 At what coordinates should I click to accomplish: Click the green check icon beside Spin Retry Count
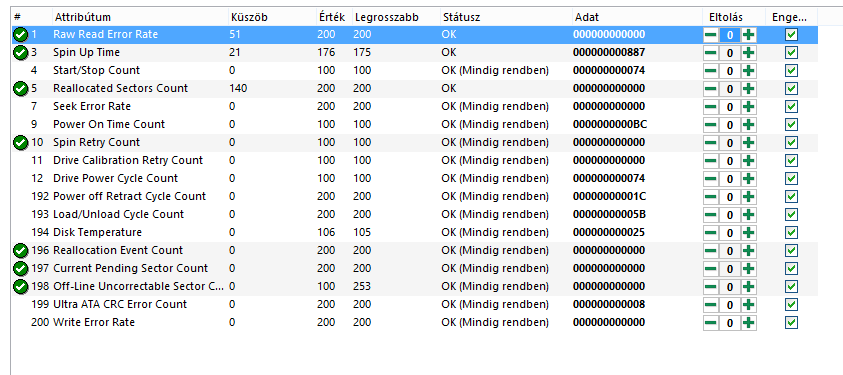point(20,143)
